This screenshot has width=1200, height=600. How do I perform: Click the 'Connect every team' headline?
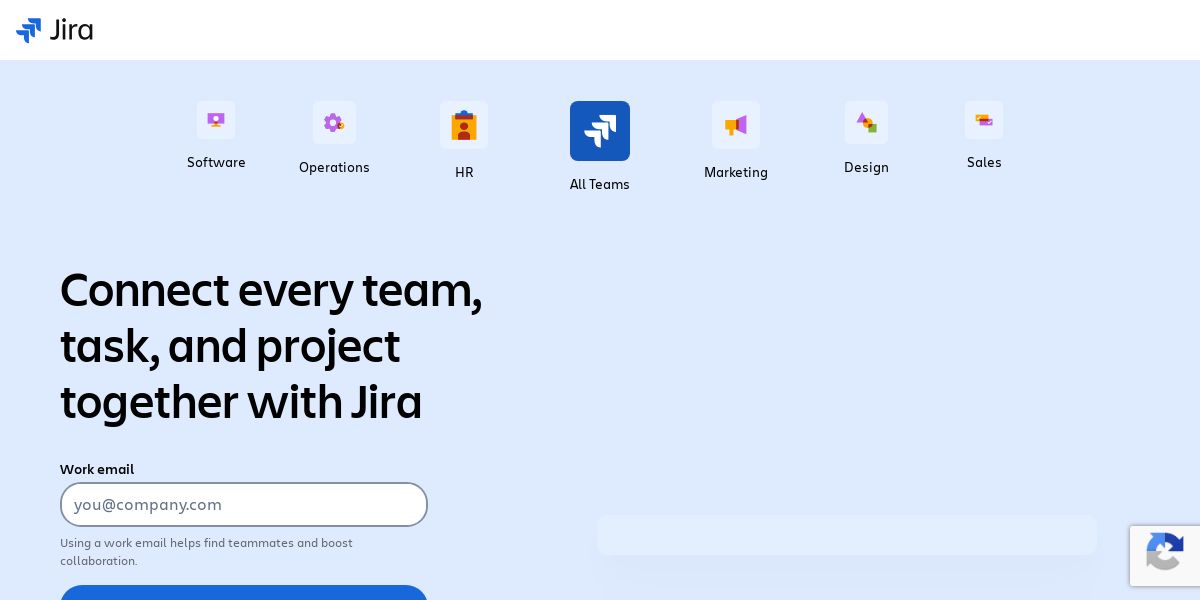271,346
